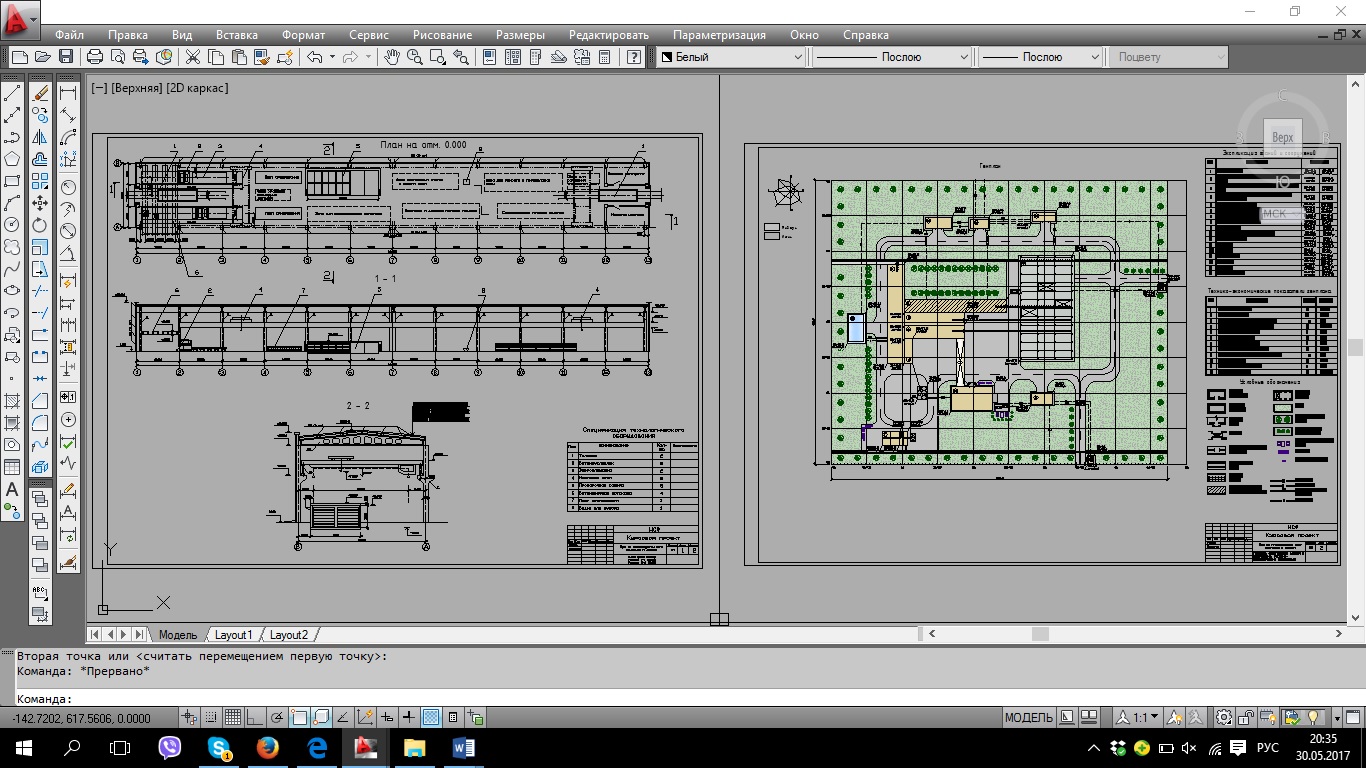This screenshot has width=1366, height=768.
Task: Open the 1:1 annotation scale dropdown
Action: [x=1139, y=717]
